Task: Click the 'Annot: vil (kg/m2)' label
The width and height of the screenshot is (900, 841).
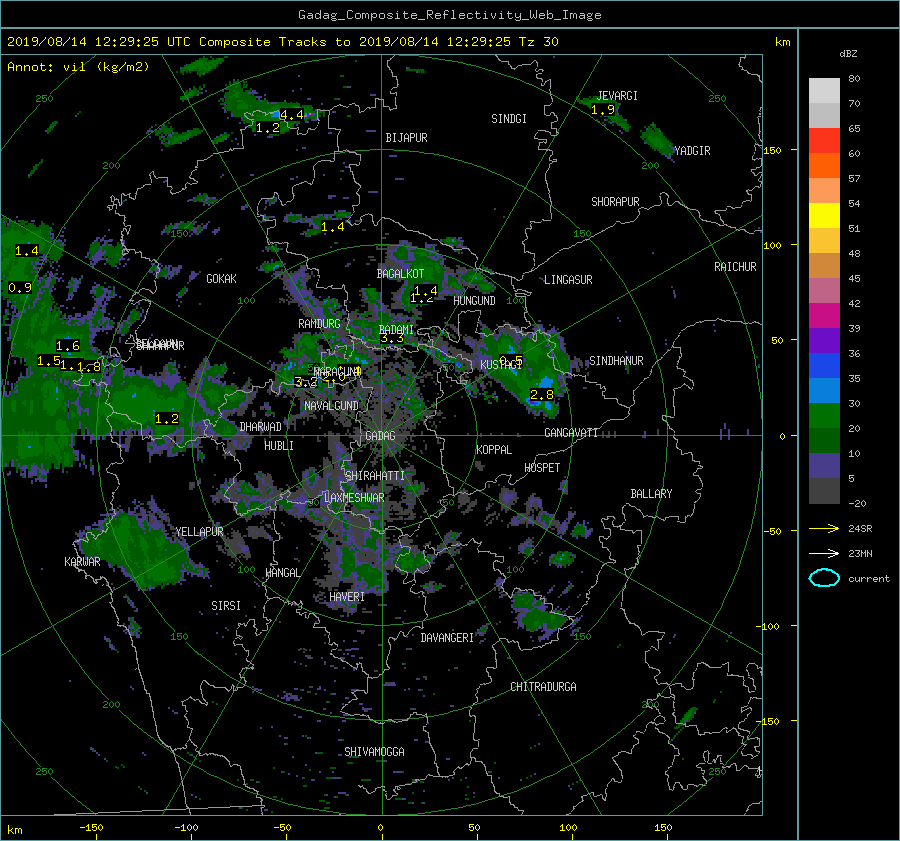Action: click(x=78, y=67)
